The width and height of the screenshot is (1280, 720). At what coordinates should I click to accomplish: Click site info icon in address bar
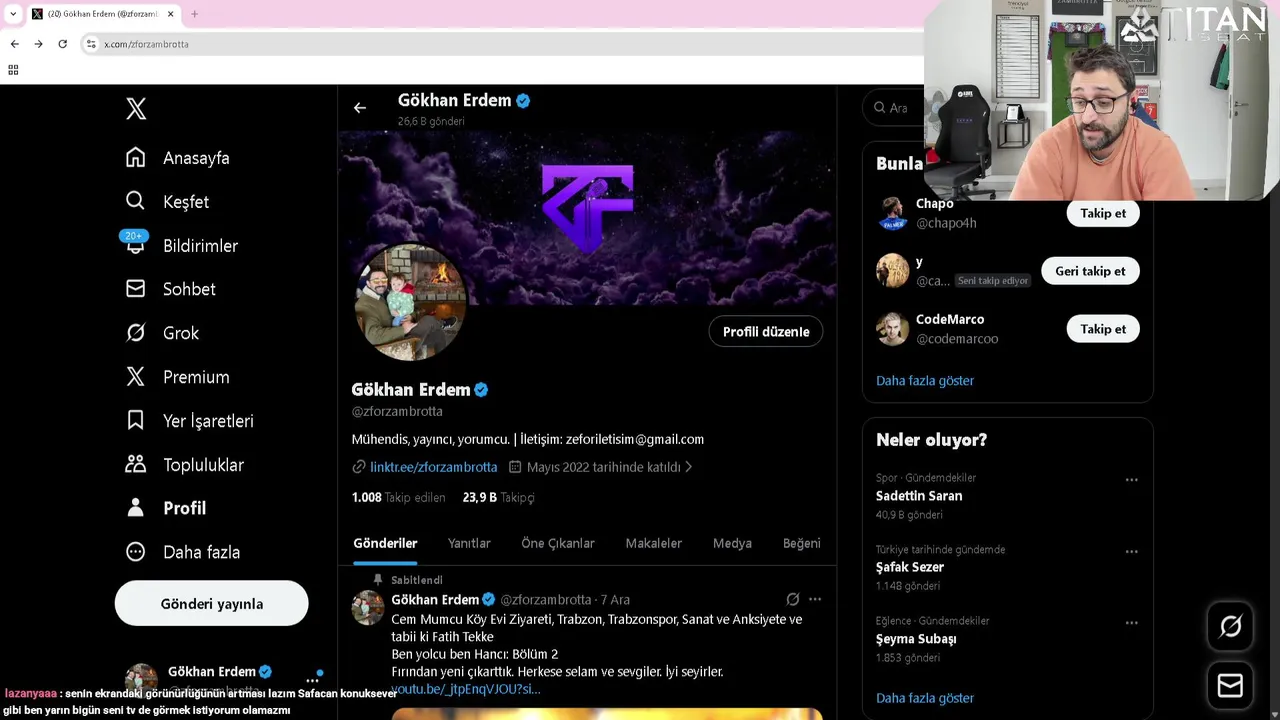pyautogui.click(x=91, y=44)
